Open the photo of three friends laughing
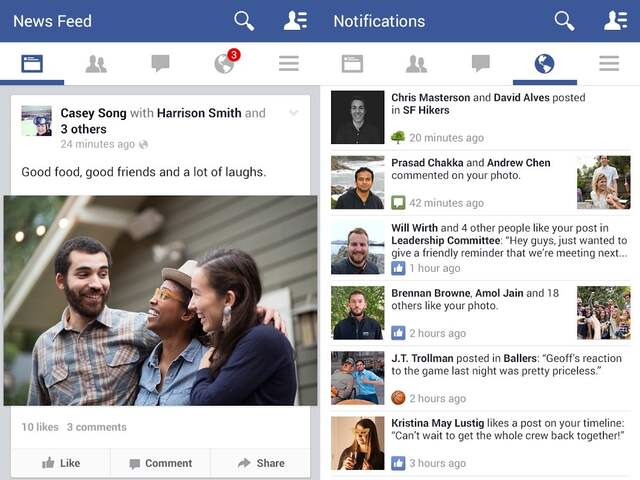This screenshot has width=640, height=480. tap(160, 301)
